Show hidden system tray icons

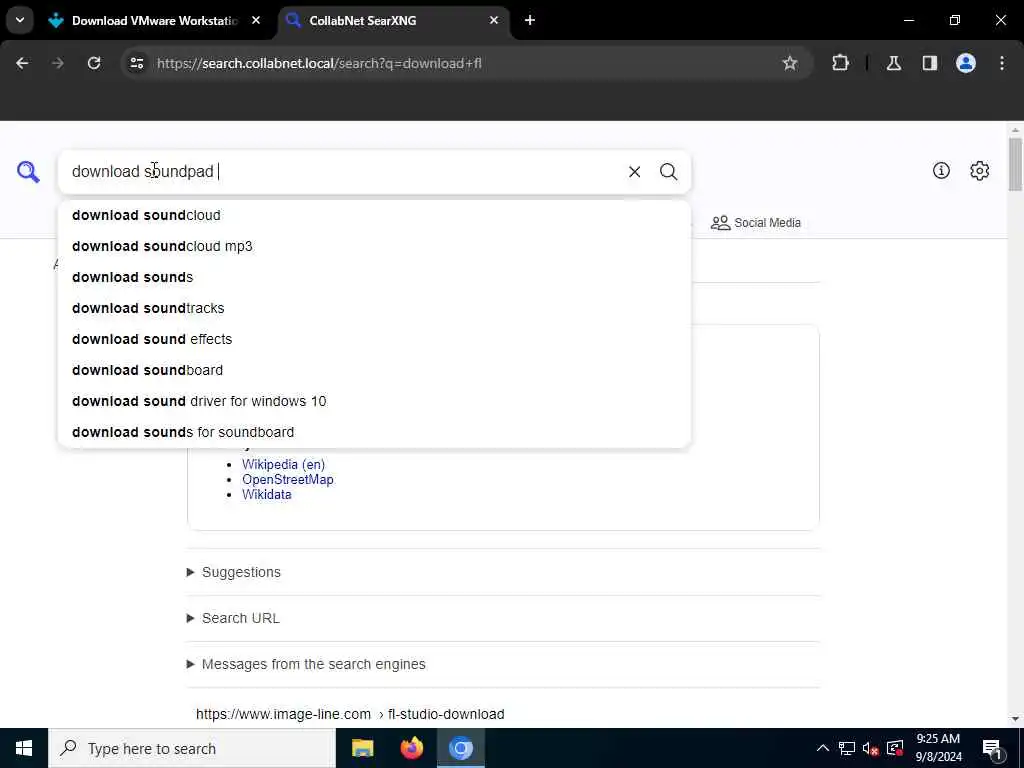pyautogui.click(x=823, y=748)
